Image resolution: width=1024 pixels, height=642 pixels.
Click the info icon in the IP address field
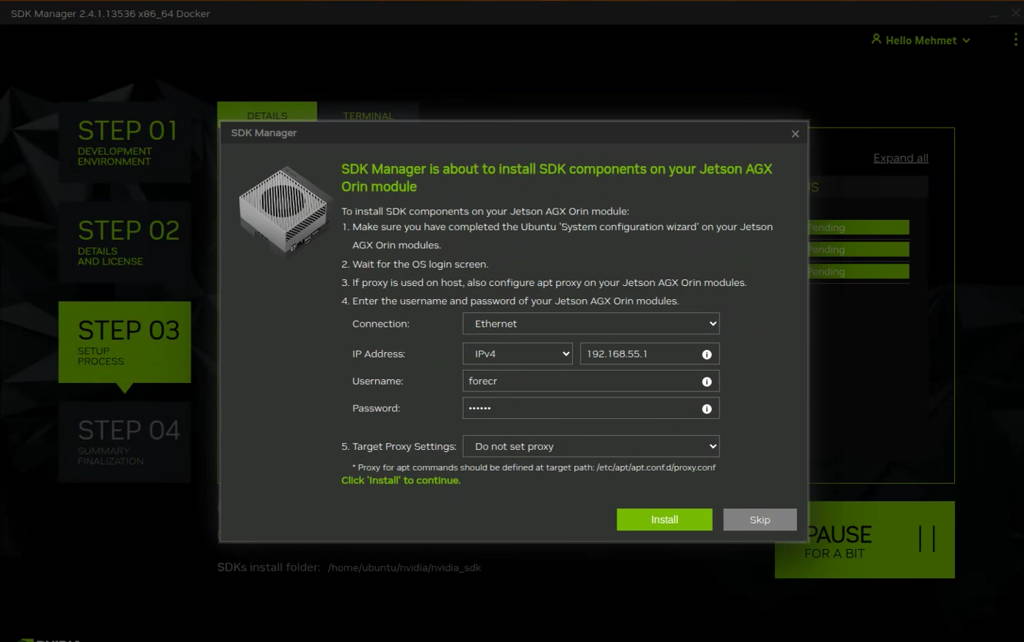click(707, 354)
